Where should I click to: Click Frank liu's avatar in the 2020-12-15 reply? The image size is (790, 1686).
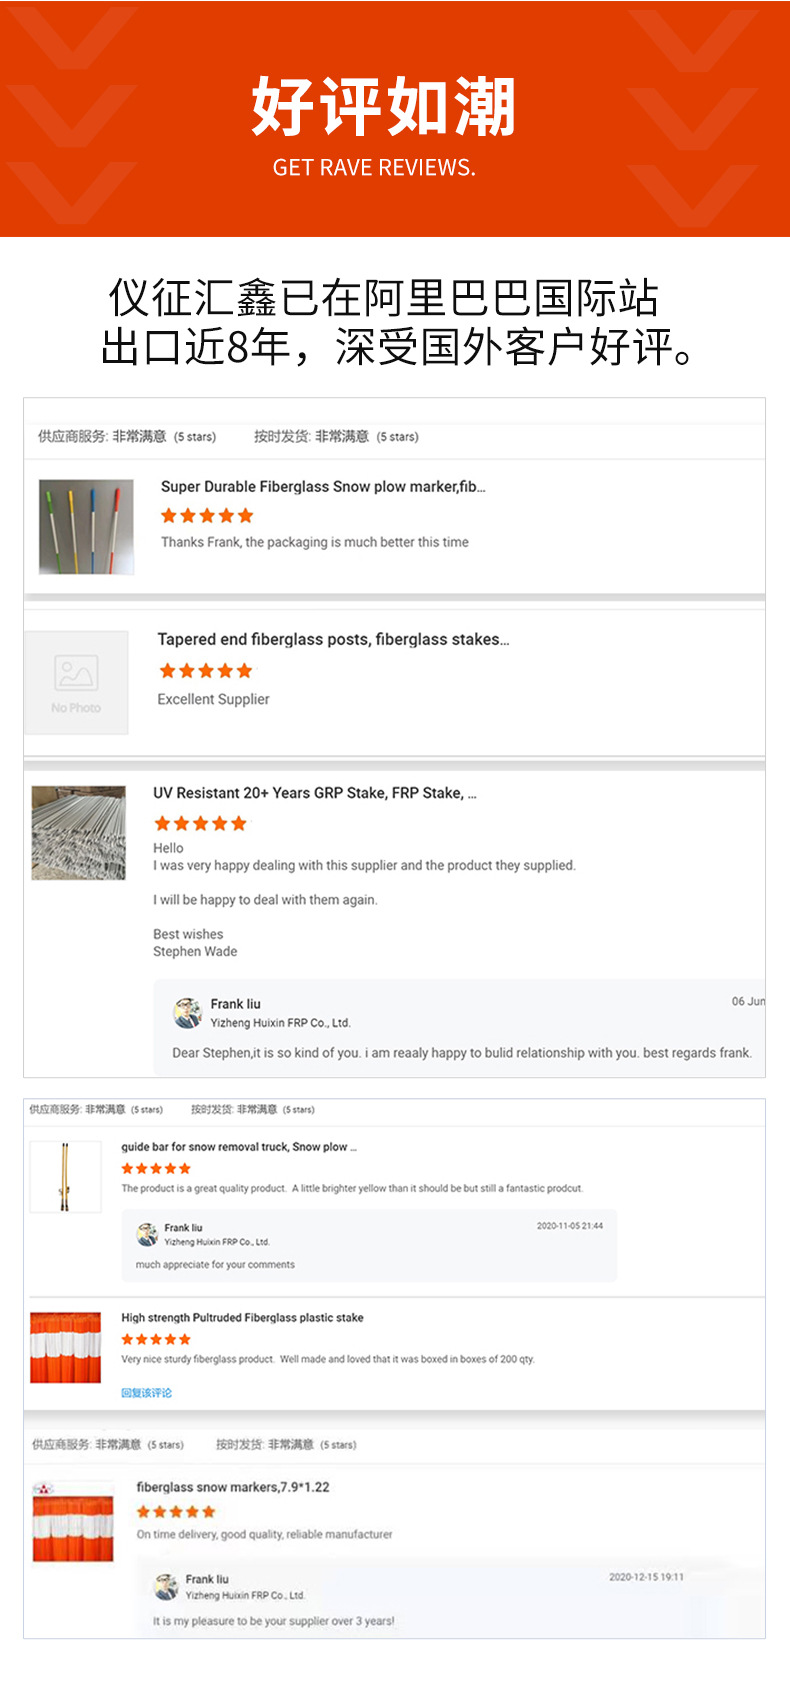tap(166, 1586)
